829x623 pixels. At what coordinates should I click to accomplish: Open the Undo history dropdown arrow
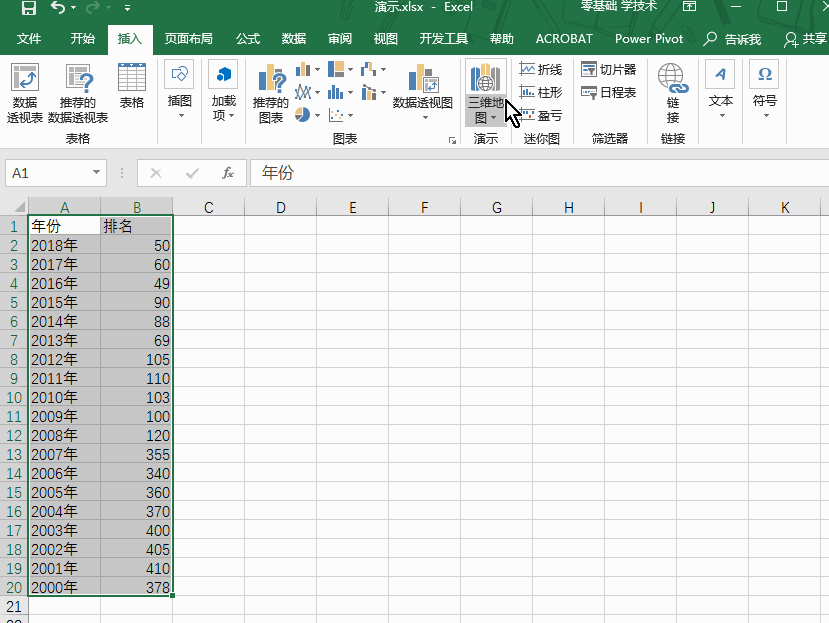coord(73,7)
